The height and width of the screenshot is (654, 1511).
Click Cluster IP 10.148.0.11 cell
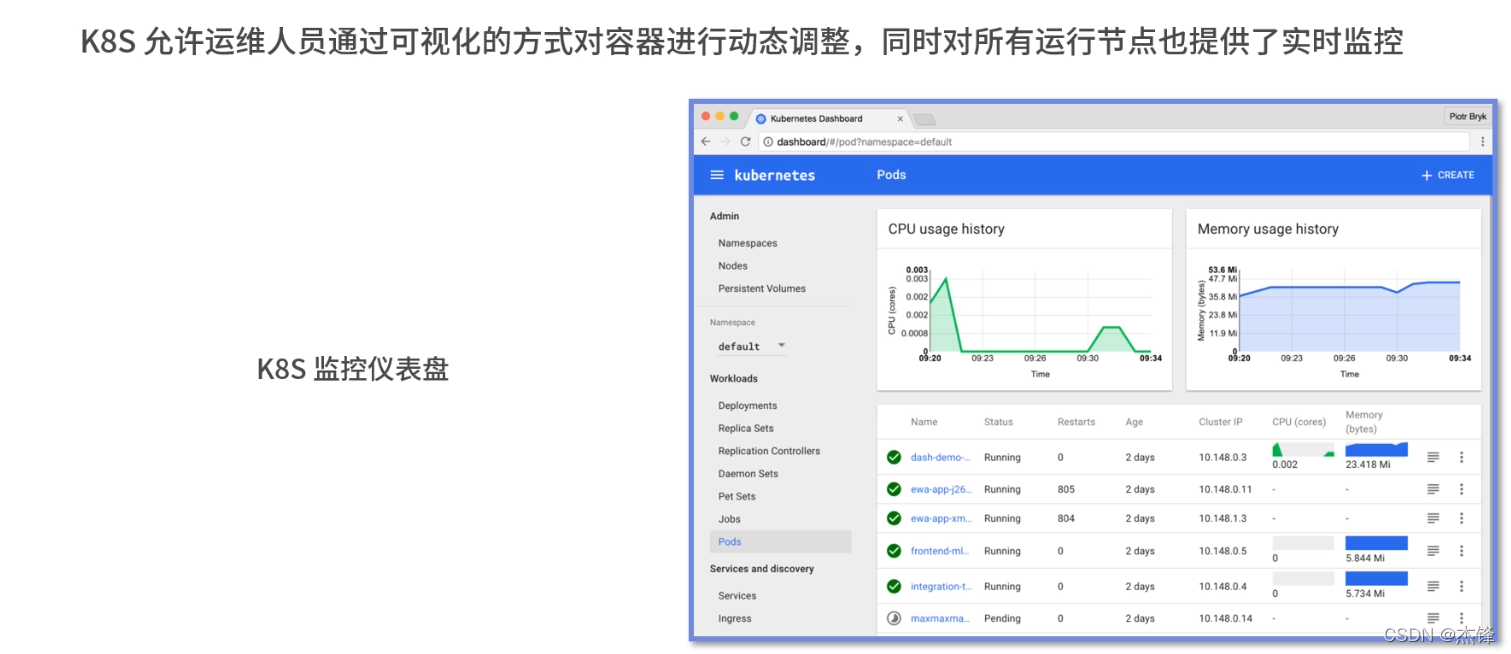pyautogui.click(x=1225, y=489)
